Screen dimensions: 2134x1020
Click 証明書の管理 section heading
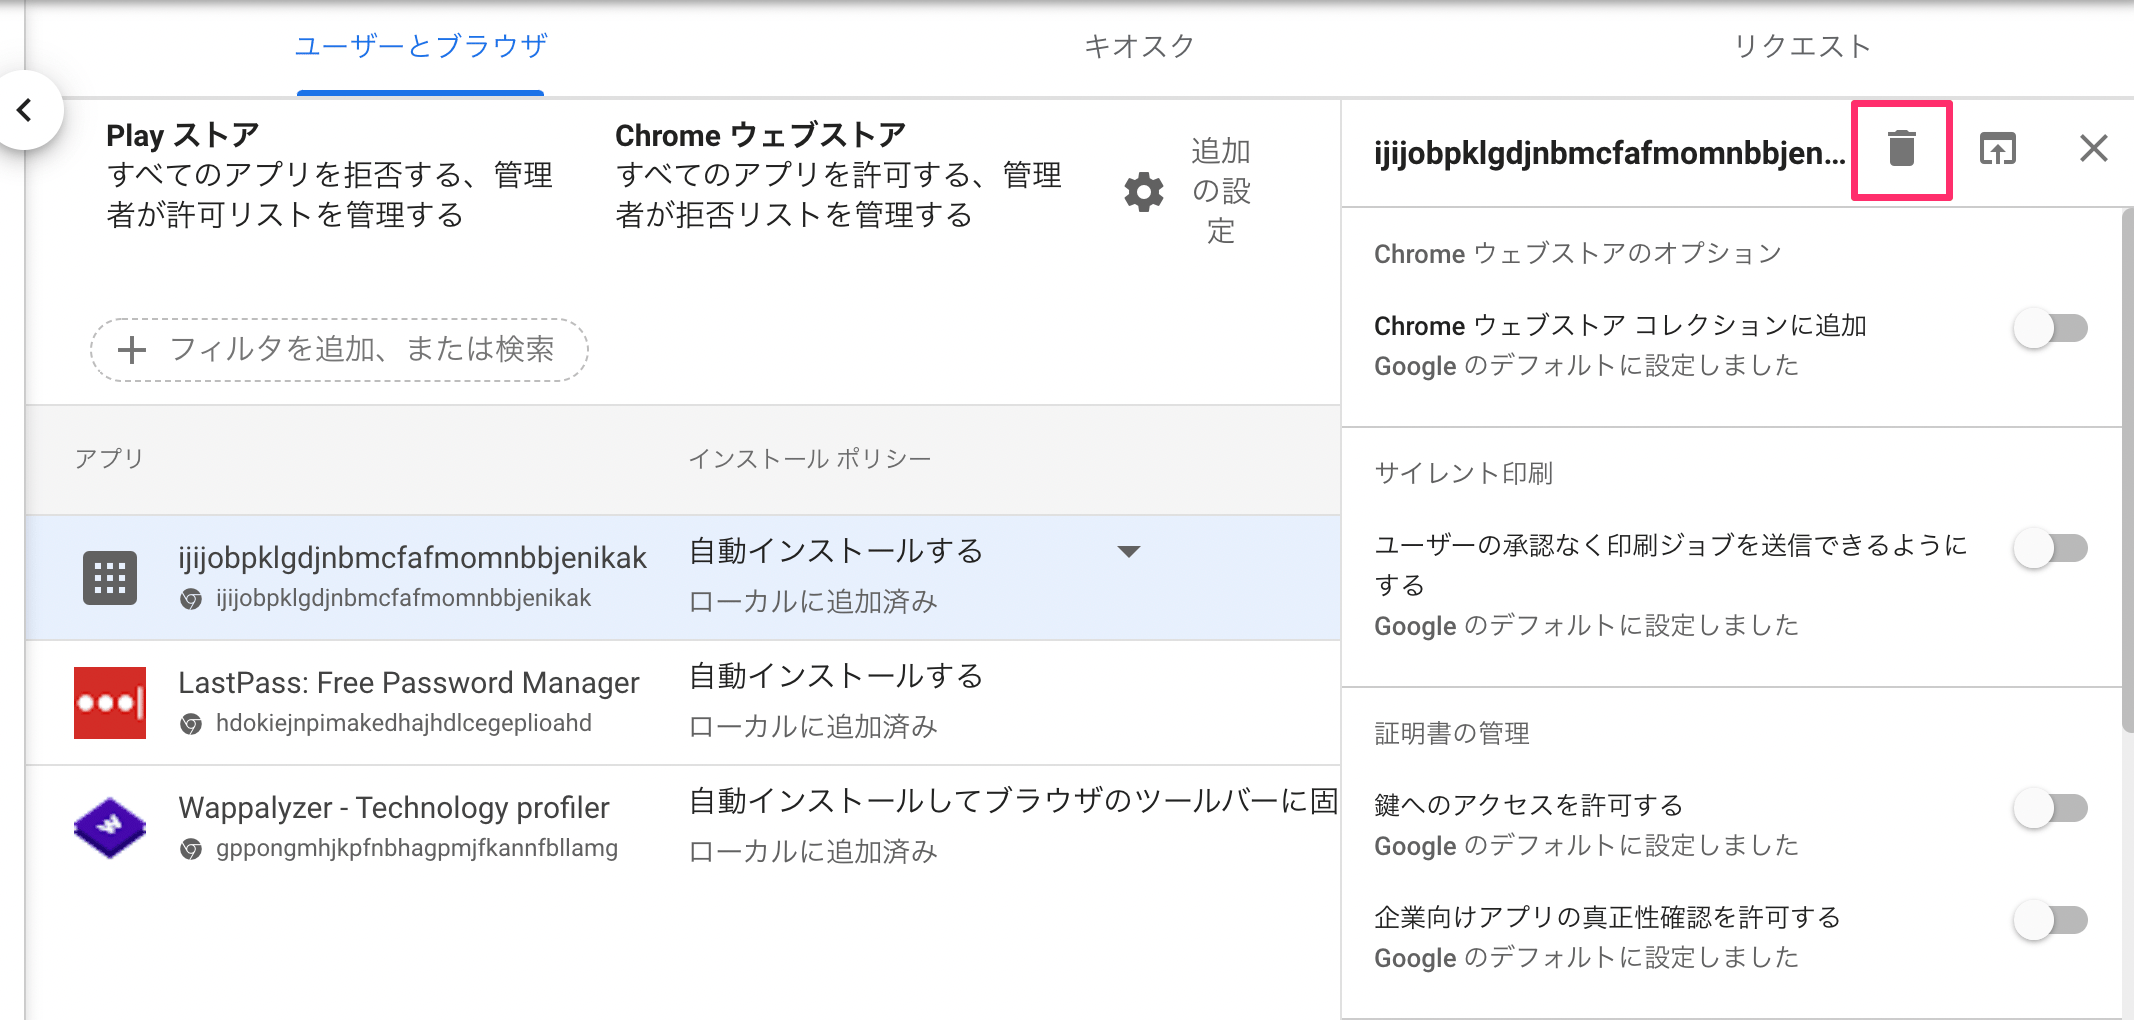click(1452, 734)
